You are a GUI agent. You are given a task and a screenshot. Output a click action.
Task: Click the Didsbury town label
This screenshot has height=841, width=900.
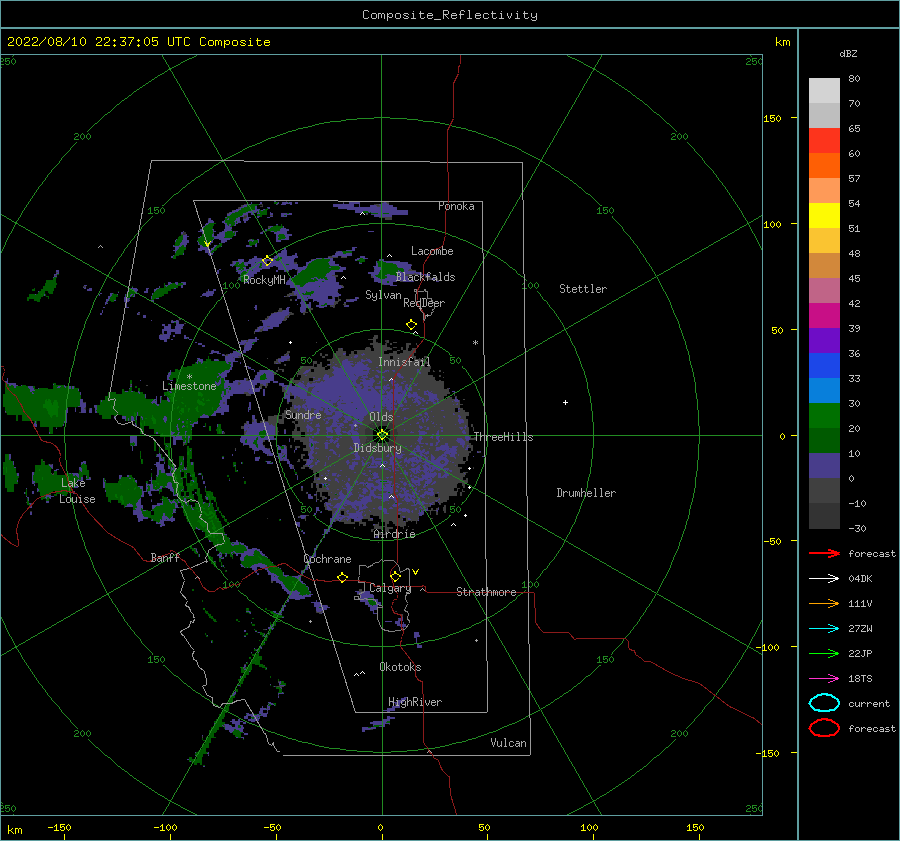[378, 448]
